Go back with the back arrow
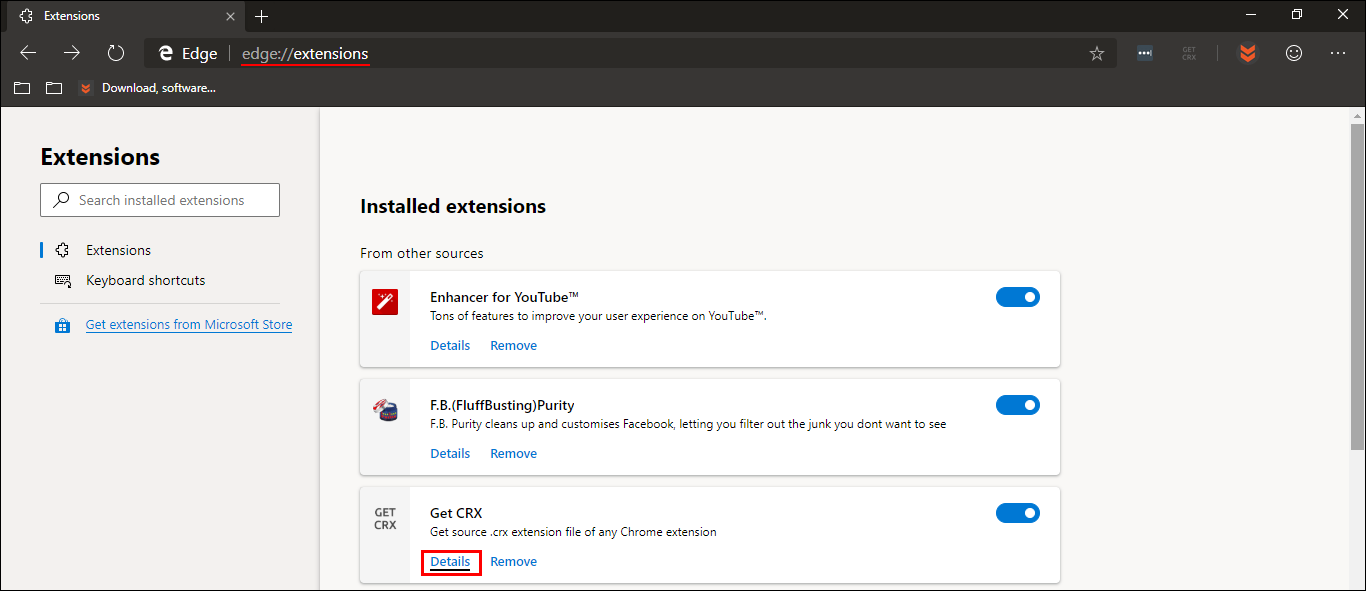 click(x=28, y=53)
